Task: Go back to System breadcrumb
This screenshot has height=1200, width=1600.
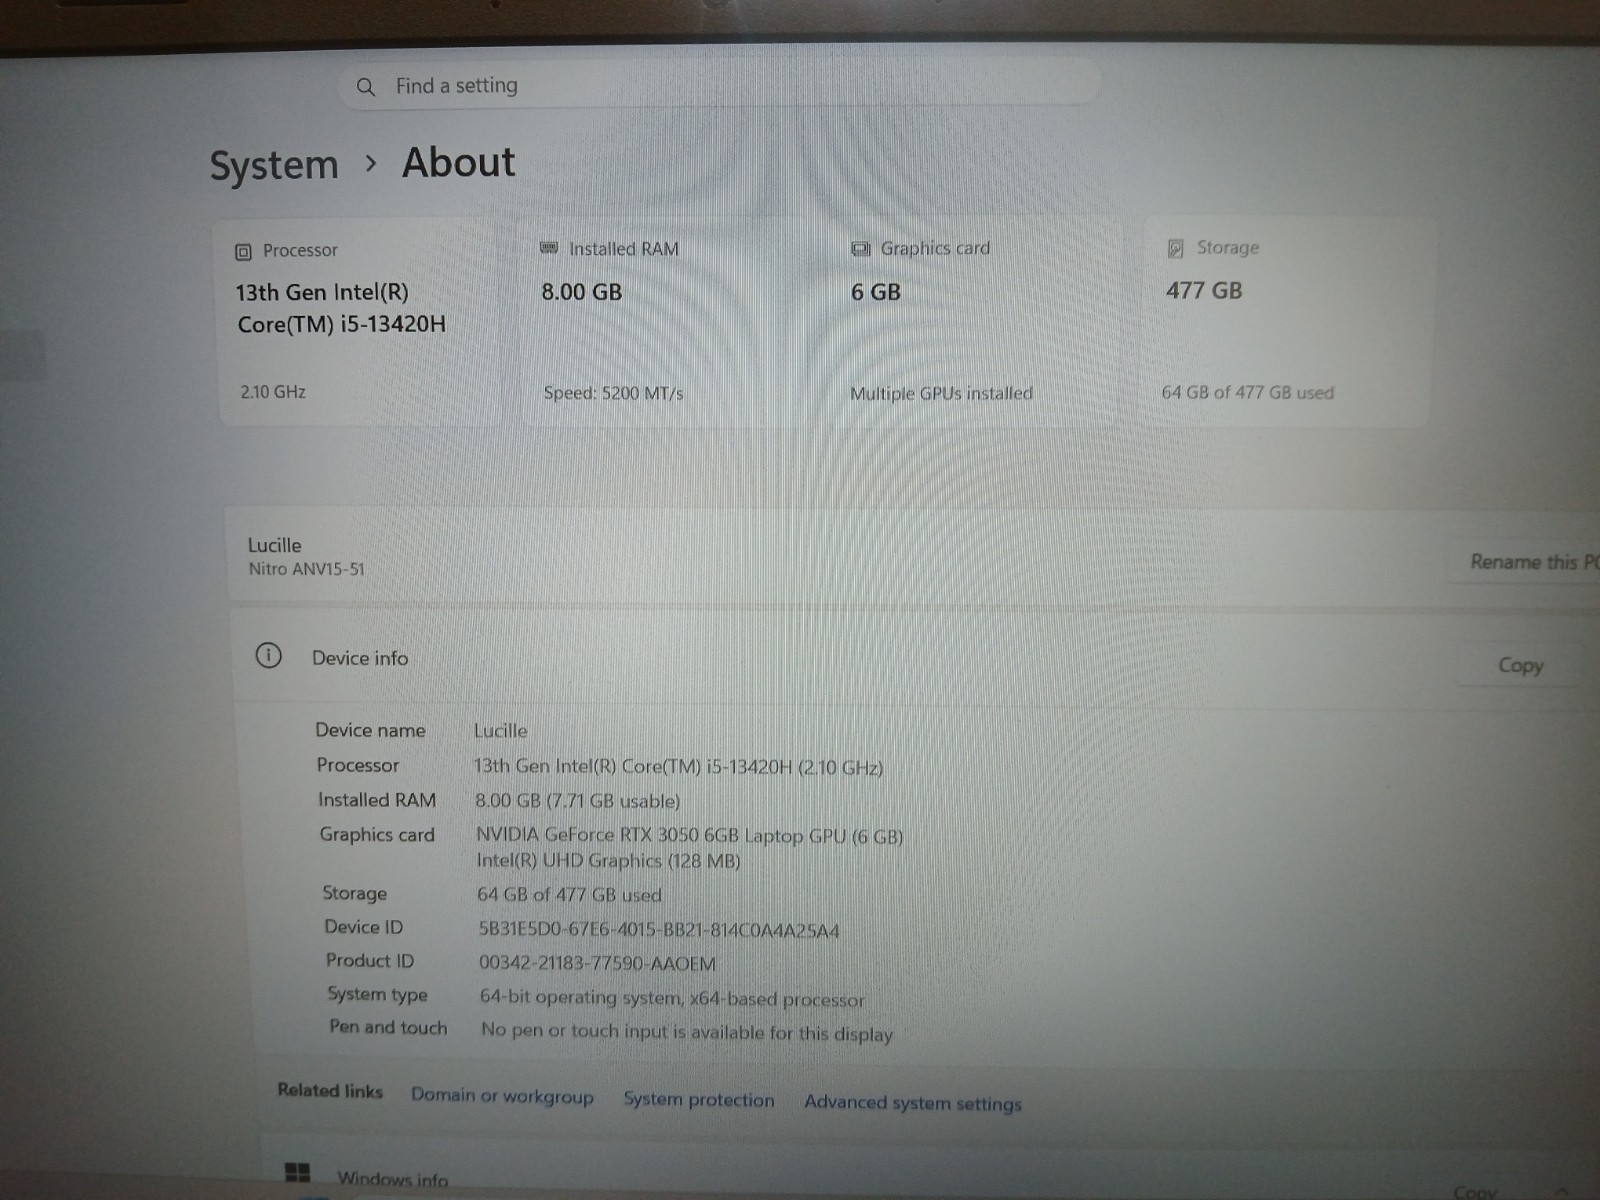Action: pyautogui.click(x=274, y=165)
